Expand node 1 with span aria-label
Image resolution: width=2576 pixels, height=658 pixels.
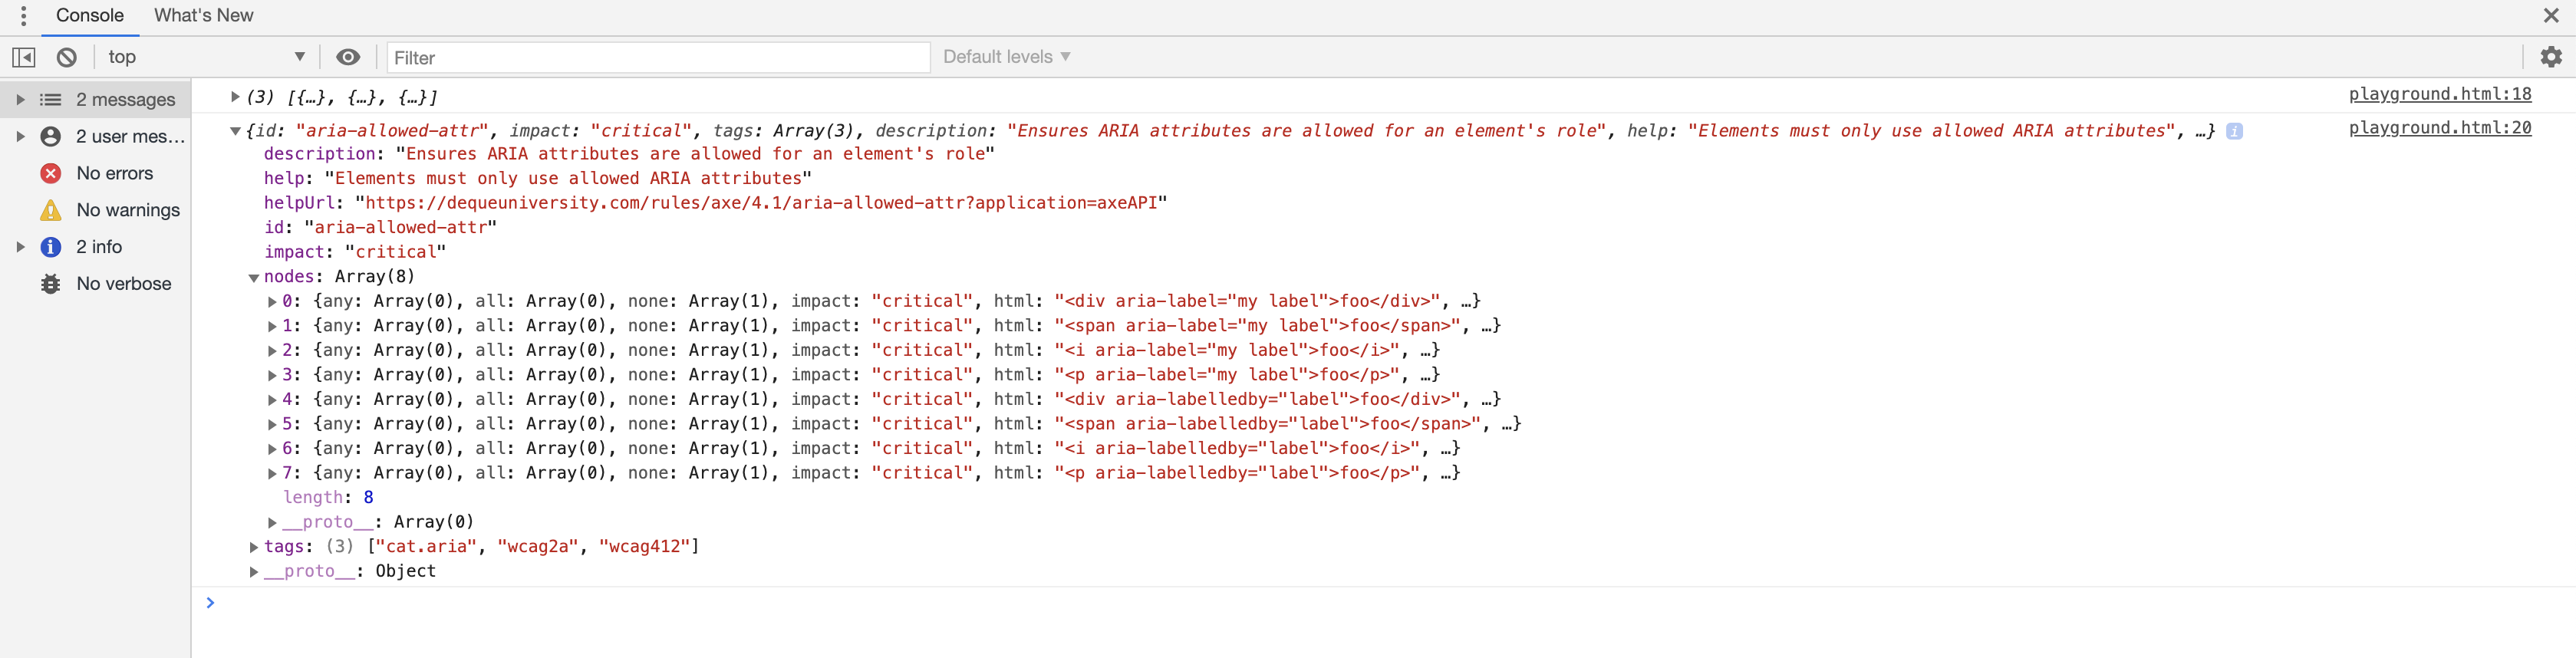click(x=272, y=326)
